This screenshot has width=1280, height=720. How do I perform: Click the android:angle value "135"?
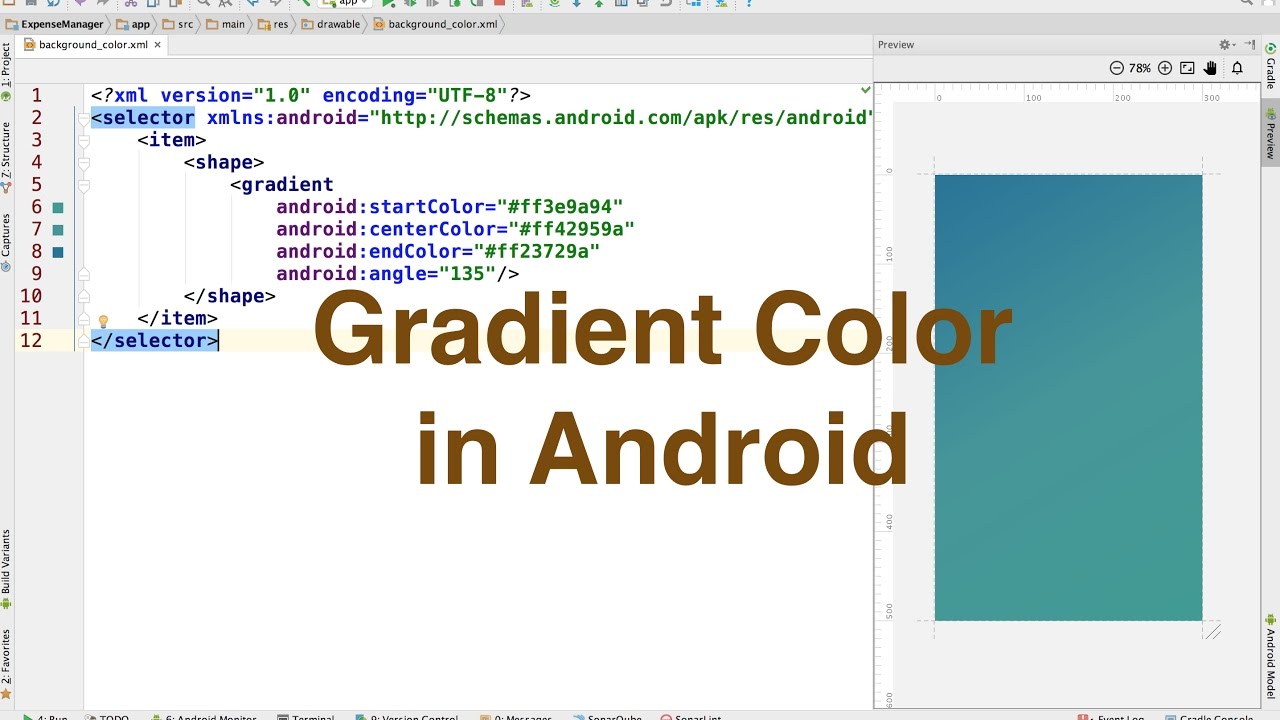[x=468, y=274]
